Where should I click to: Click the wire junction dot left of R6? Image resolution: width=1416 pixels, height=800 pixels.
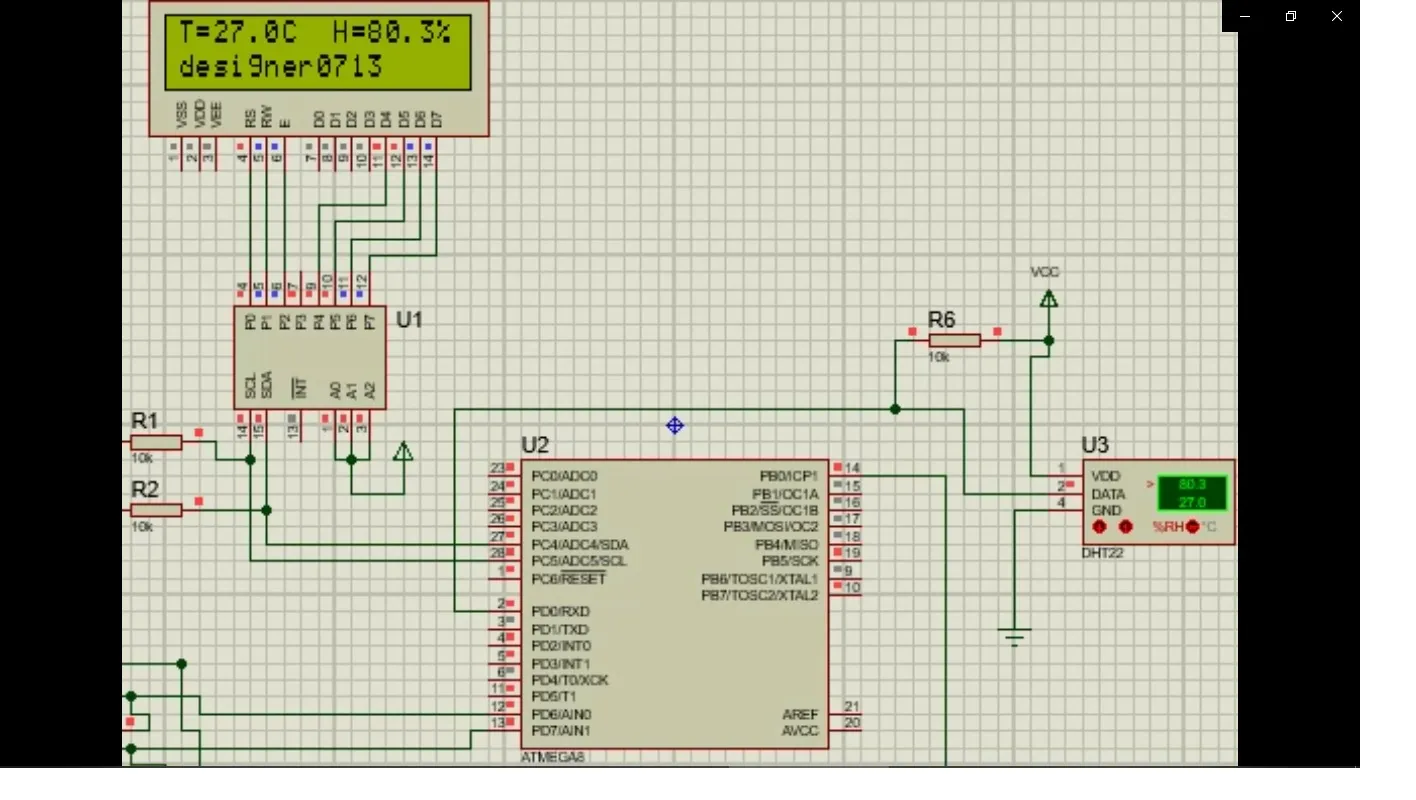tap(895, 409)
